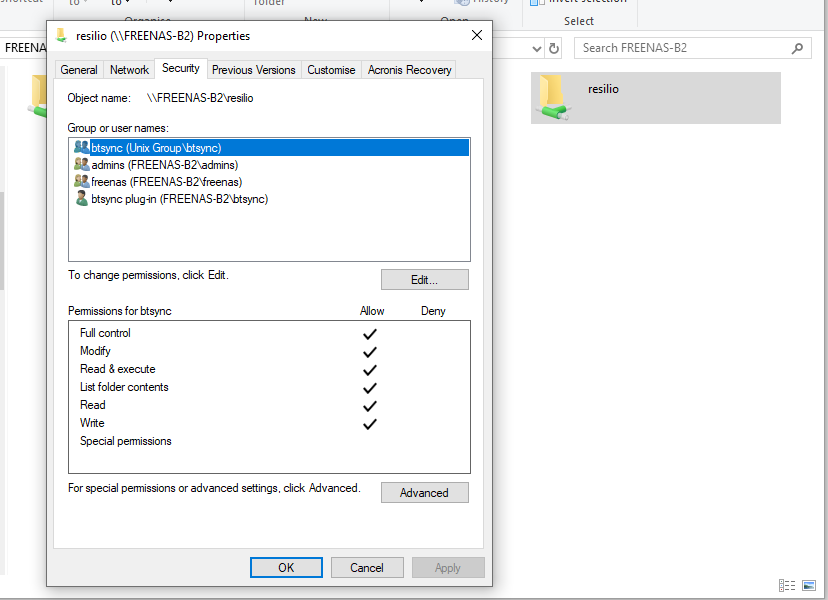Image resolution: width=828 pixels, height=600 pixels.
Task: Click the freenas group icon
Action: [x=82, y=181]
